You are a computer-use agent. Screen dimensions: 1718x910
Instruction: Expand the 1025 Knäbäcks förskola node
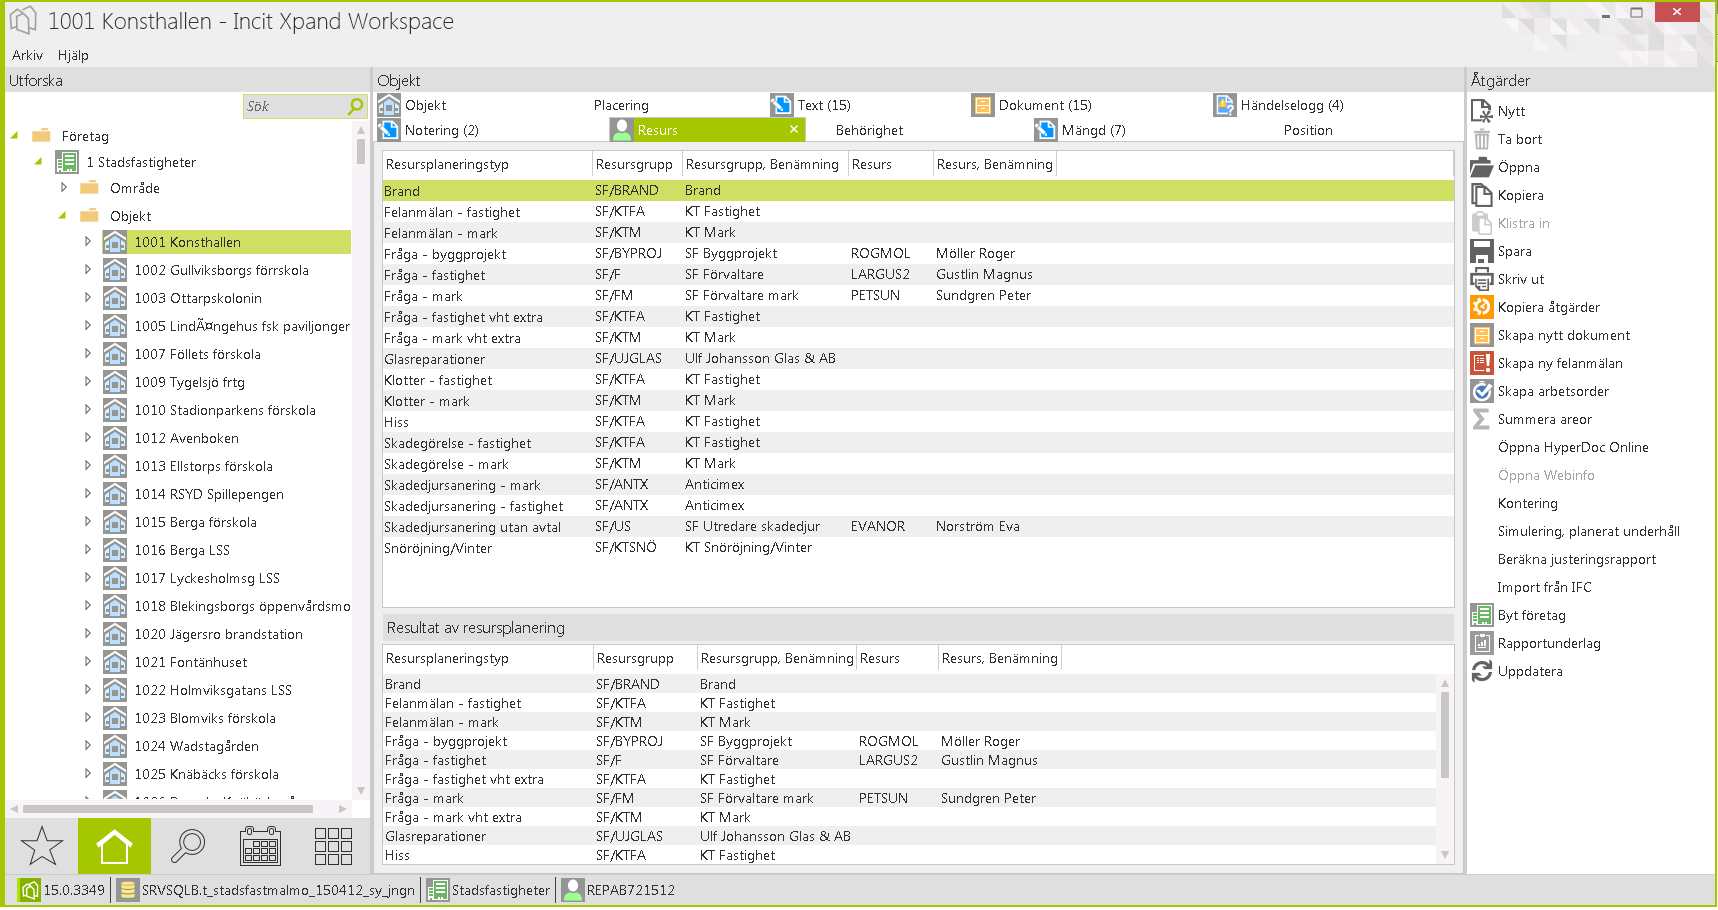[88, 773]
